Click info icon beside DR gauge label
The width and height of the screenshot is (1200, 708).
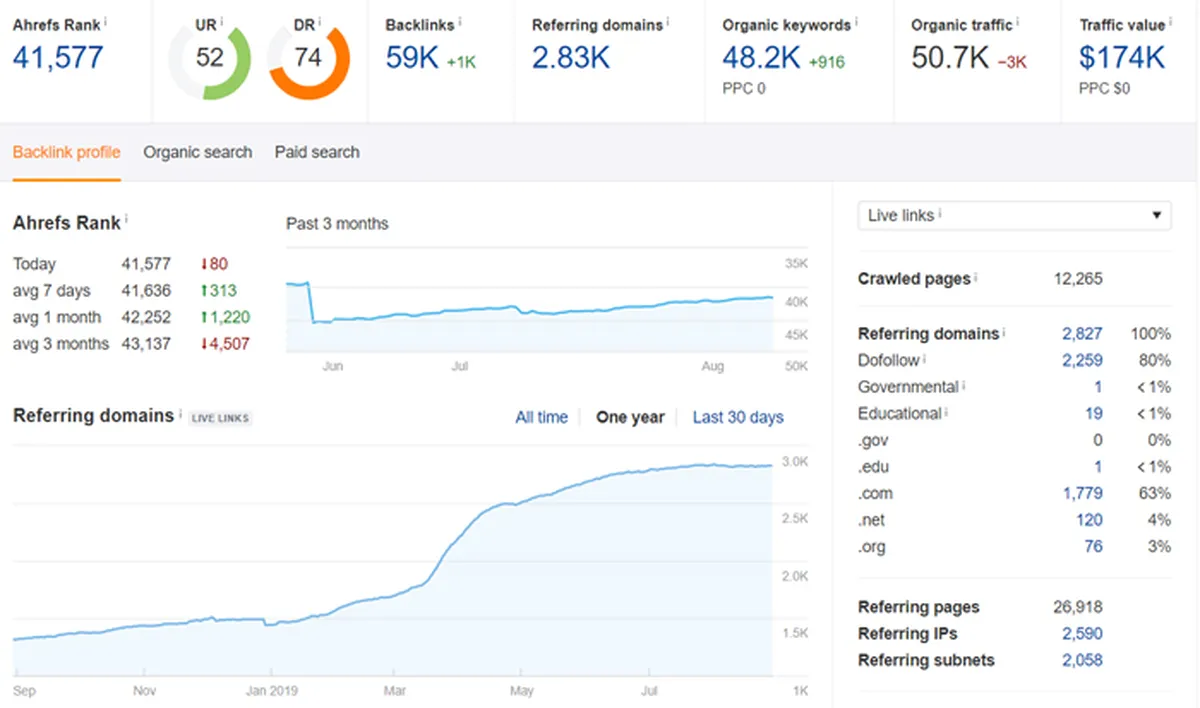pyautogui.click(x=321, y=21)
